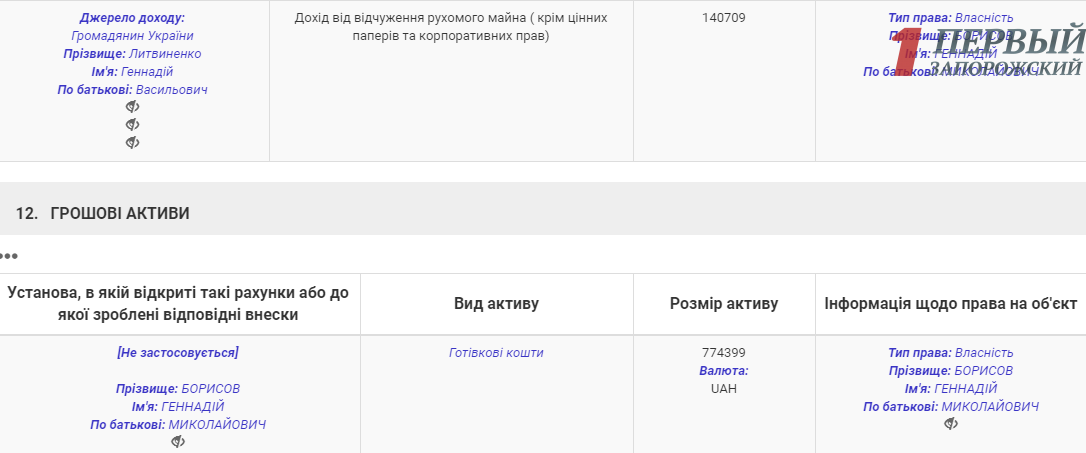Click Громадянин України income source text
This screenshot has width=1086, height=453.
pyautogui.click(x=133, y=36)
